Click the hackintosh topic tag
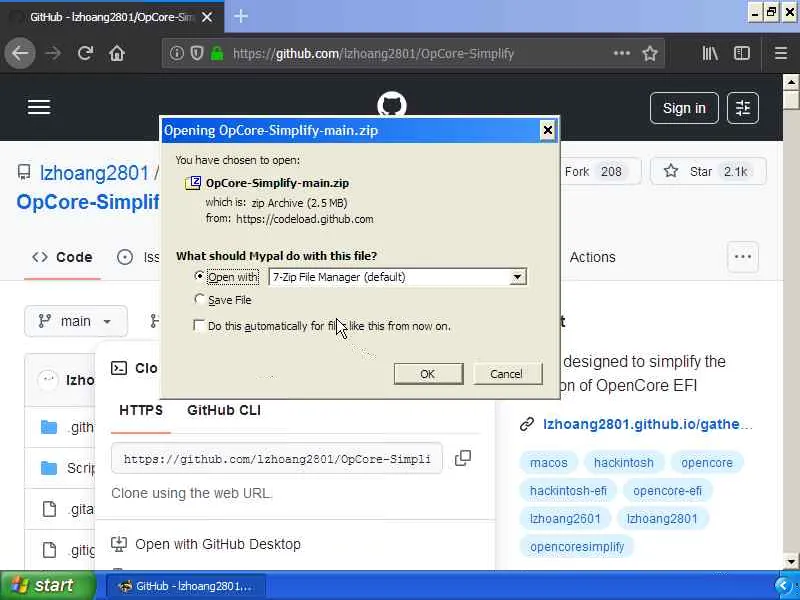 point(623,463)
